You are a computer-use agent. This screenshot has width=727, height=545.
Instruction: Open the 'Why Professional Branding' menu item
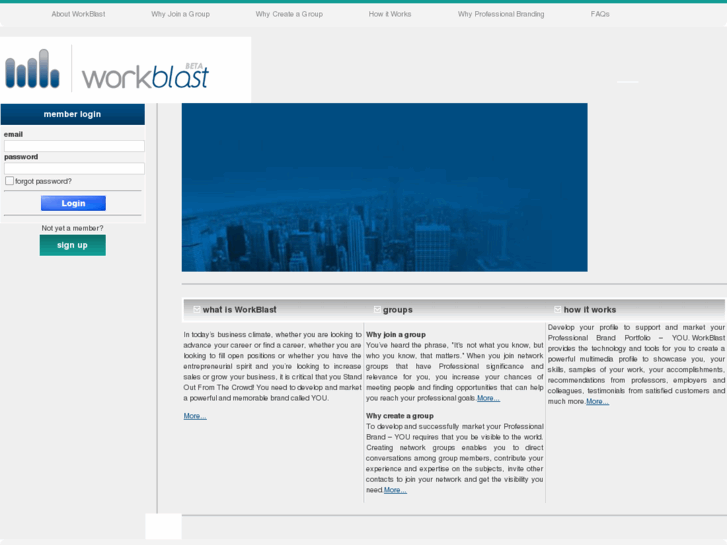coord(501,14)
